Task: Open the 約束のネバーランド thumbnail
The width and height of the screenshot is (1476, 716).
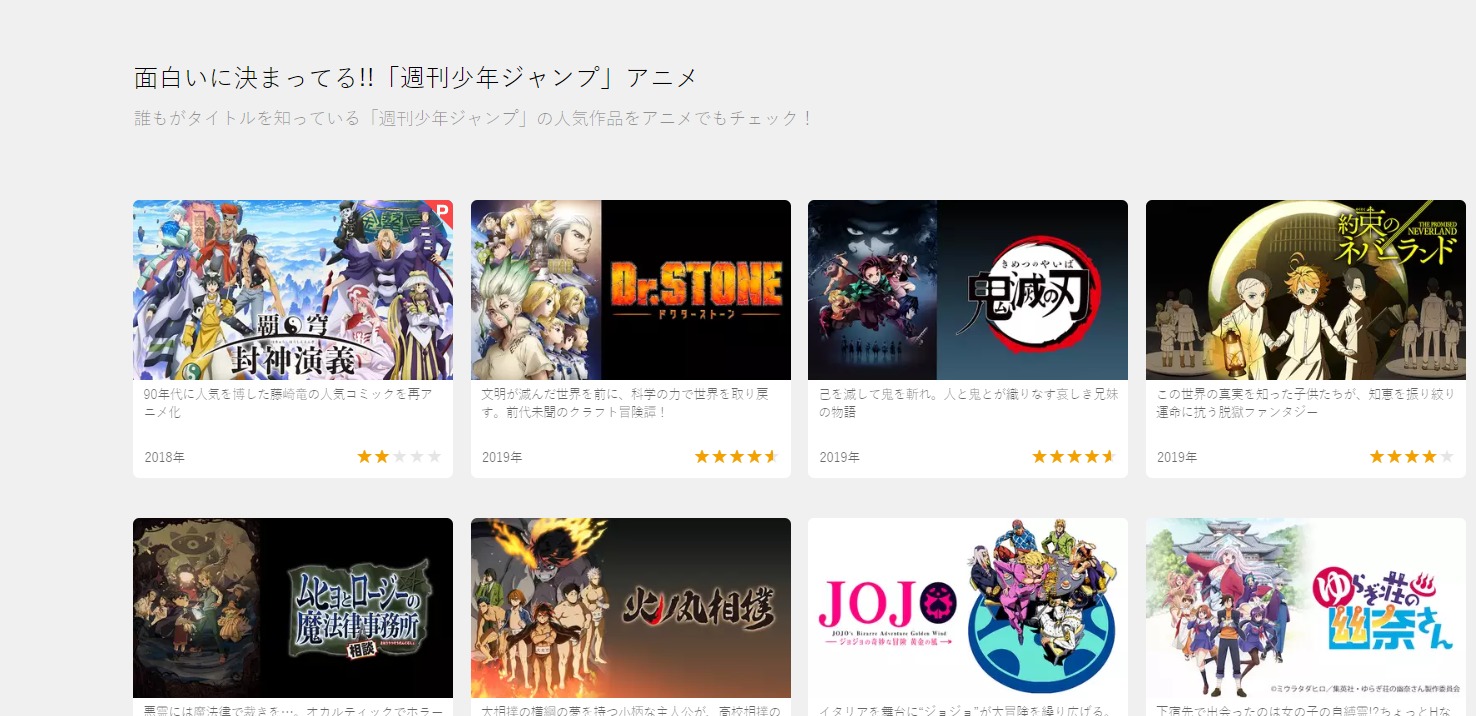Action: (x=1306, y=290)
